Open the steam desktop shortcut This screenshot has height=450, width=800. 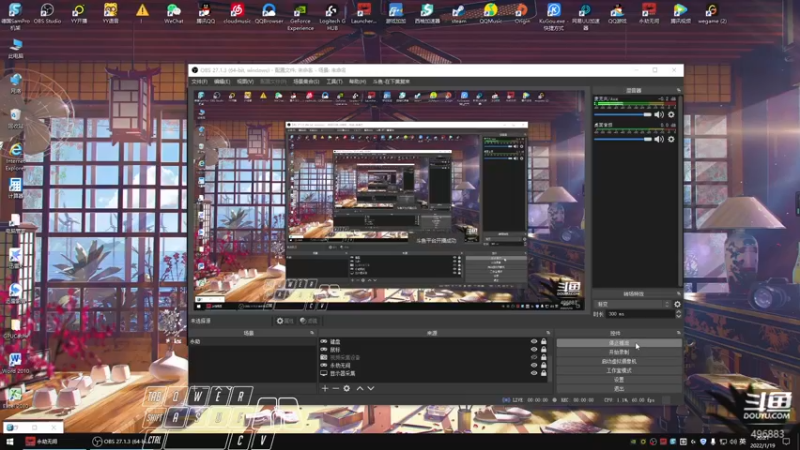458,13
